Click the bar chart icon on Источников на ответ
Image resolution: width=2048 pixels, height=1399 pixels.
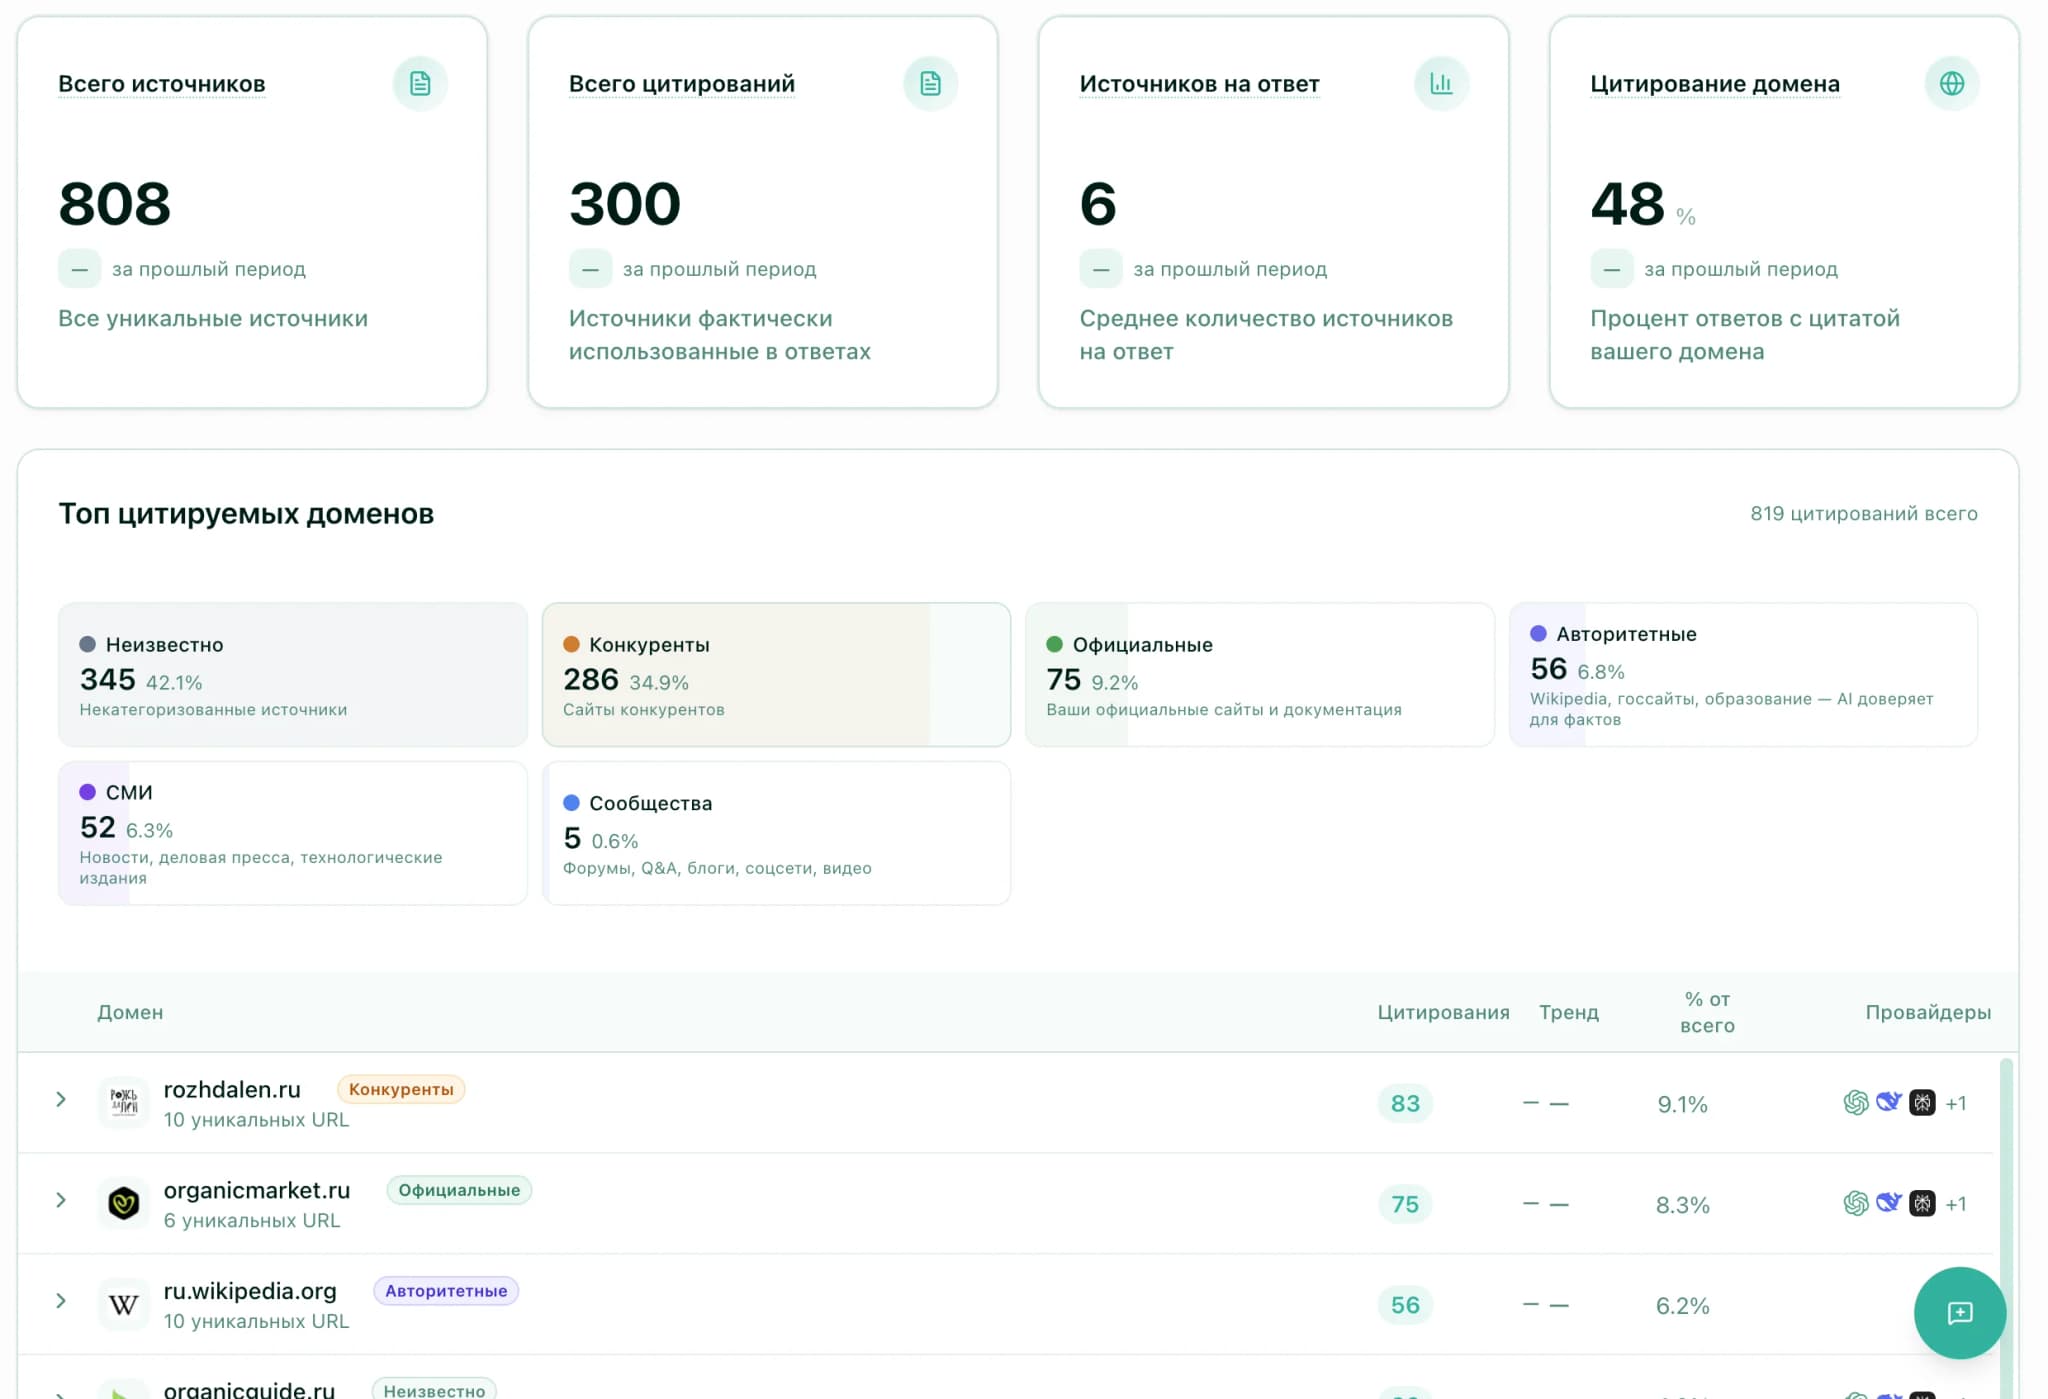pos(1441,83)
